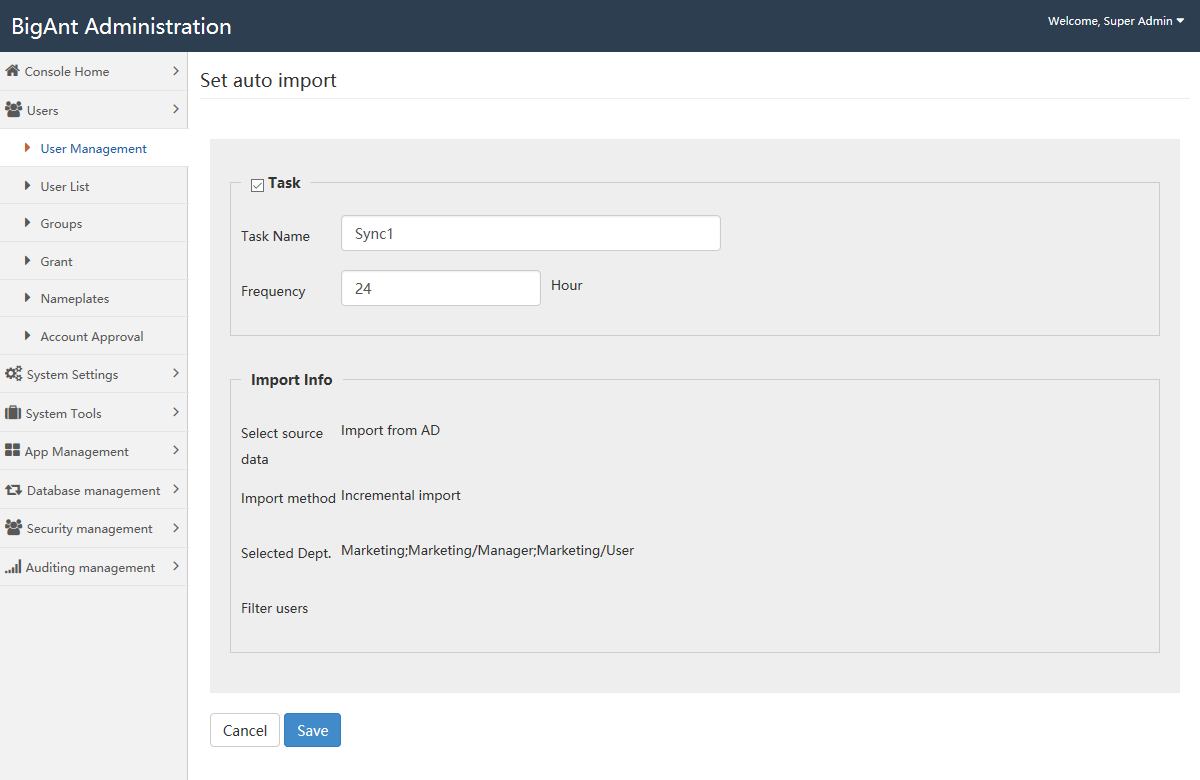
Task: Focus the Task Name input field
Action: click(531, 233)
